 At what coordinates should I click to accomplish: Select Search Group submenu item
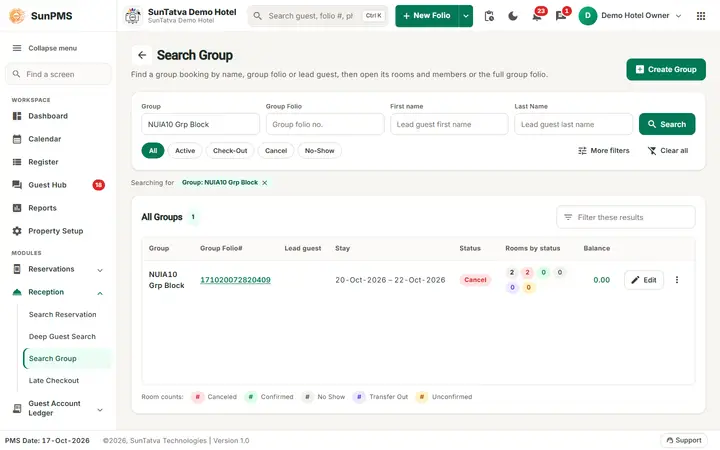click(x=67, y=358)
